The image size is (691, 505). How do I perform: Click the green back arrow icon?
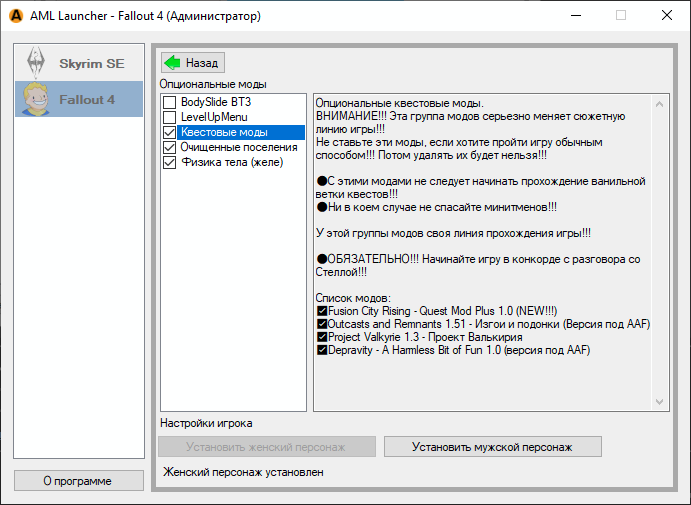pyautogui.click(x=172, y=62)
